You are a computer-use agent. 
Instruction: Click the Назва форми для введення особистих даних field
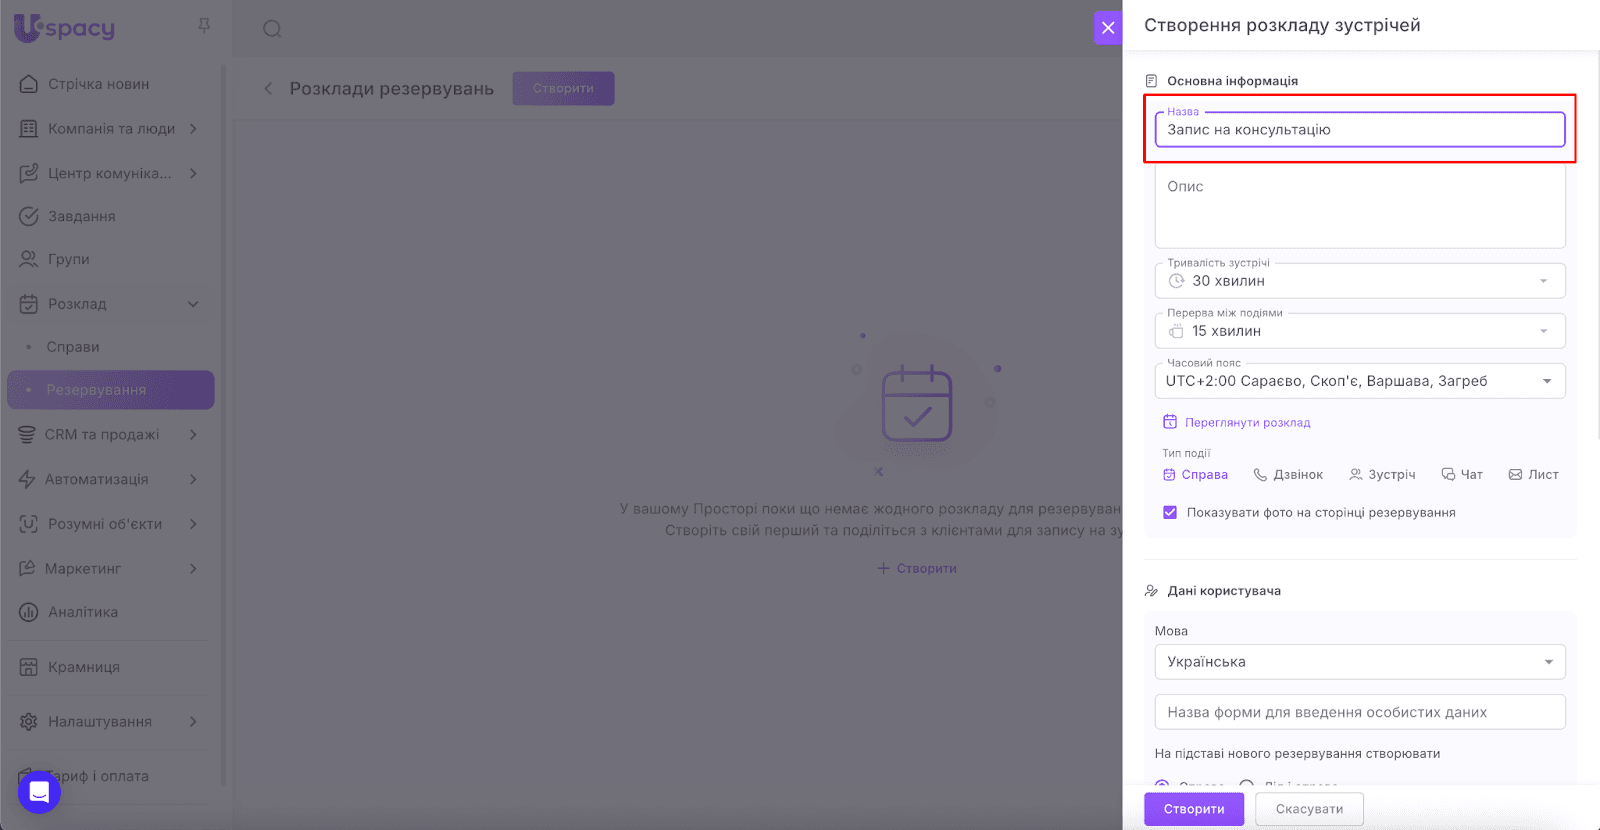point(1360,712)
